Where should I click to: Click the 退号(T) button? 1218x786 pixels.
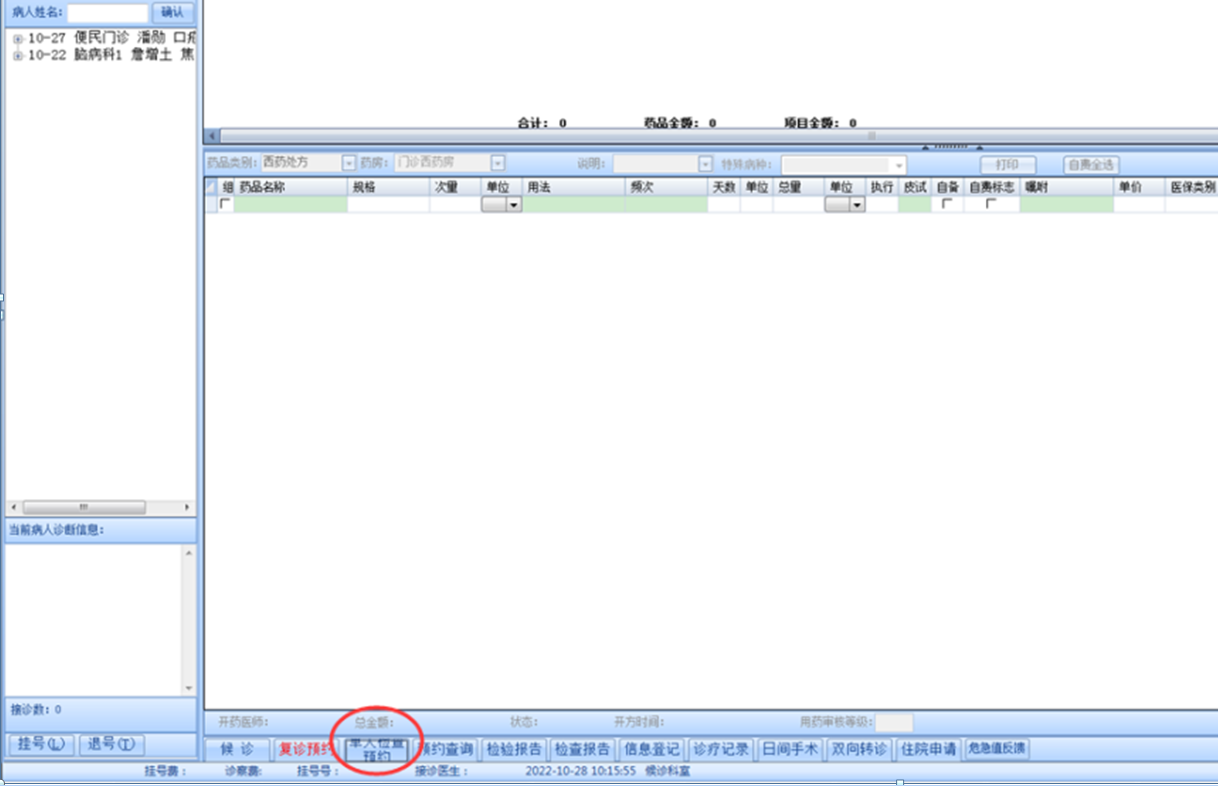point(112,745)
